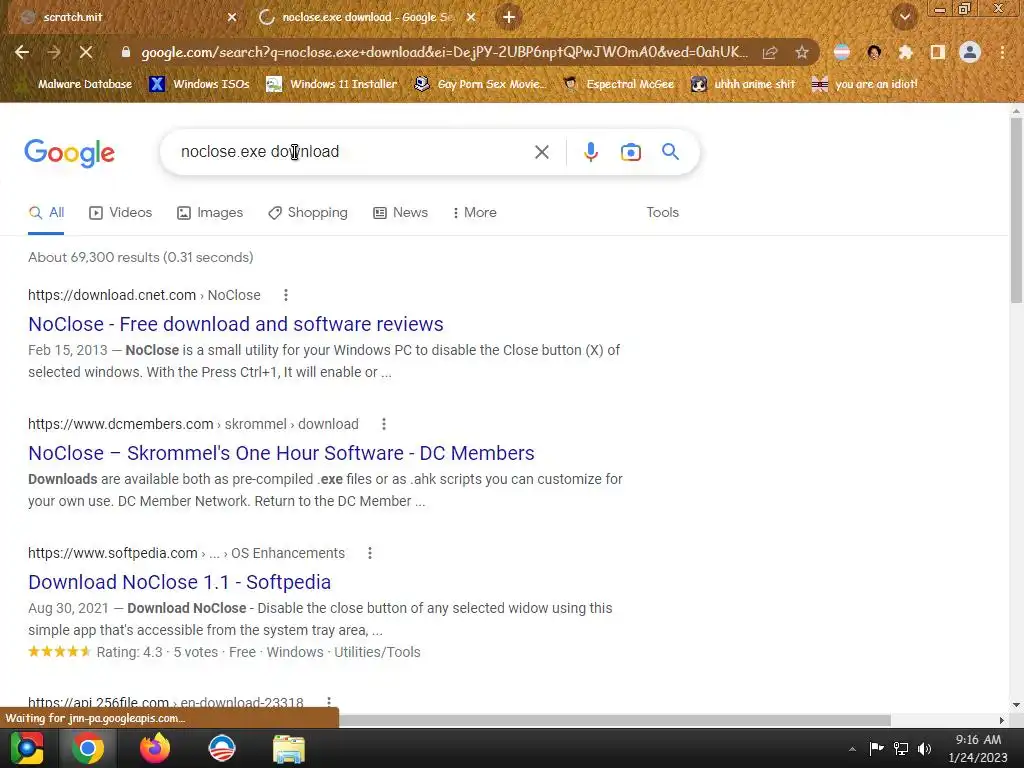Open the network icon in system tray

(x=901, y=748)
